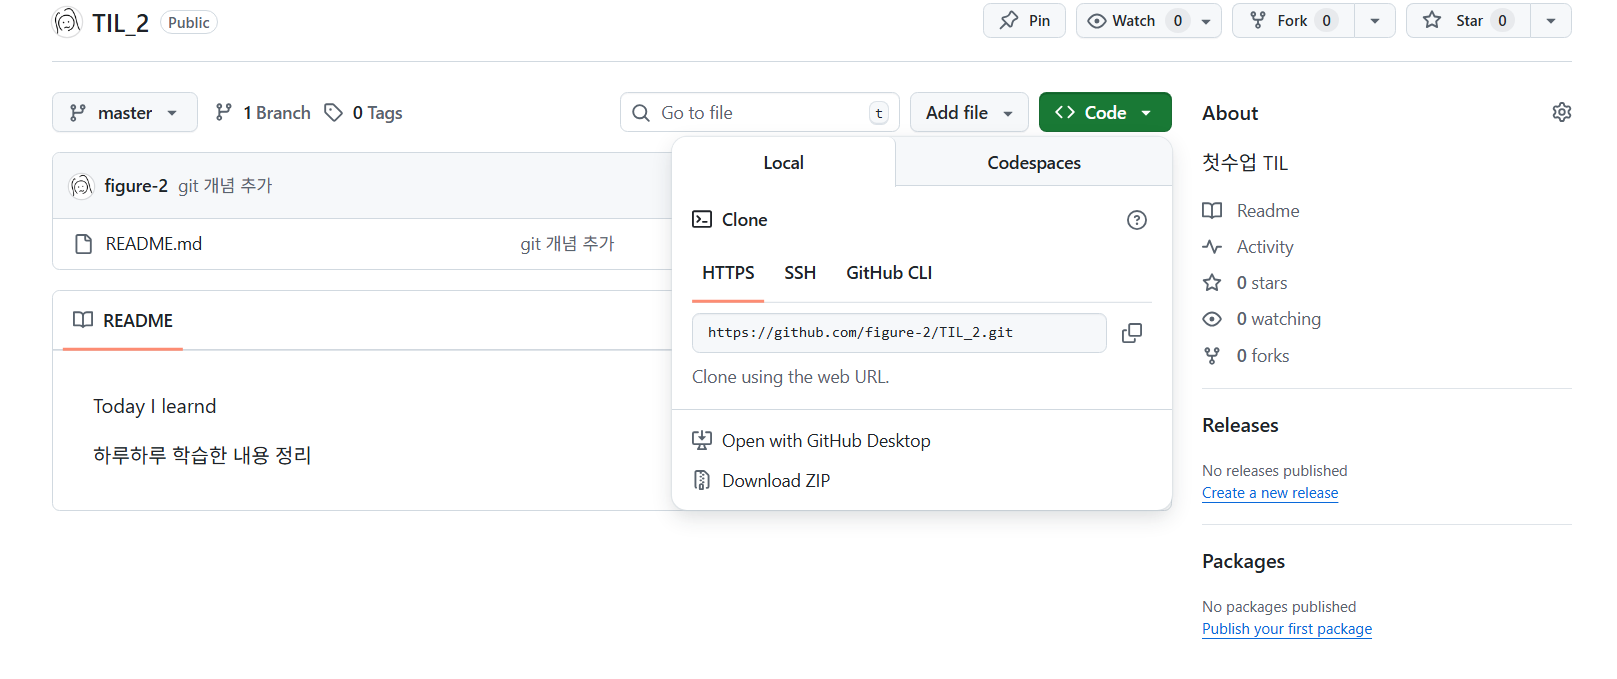Expand the Fork options dropdown arrow
The height and width of the screenshot is (679, 1617).
(x=1375, y=21)
